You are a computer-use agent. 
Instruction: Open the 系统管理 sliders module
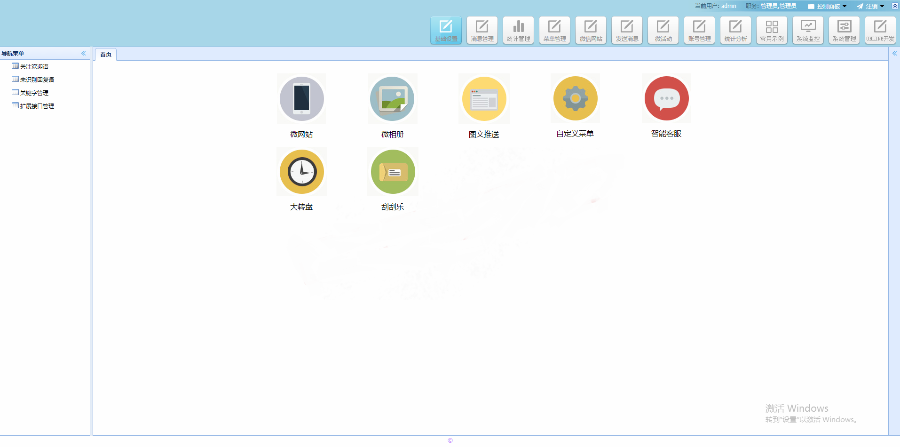[844, 30]
